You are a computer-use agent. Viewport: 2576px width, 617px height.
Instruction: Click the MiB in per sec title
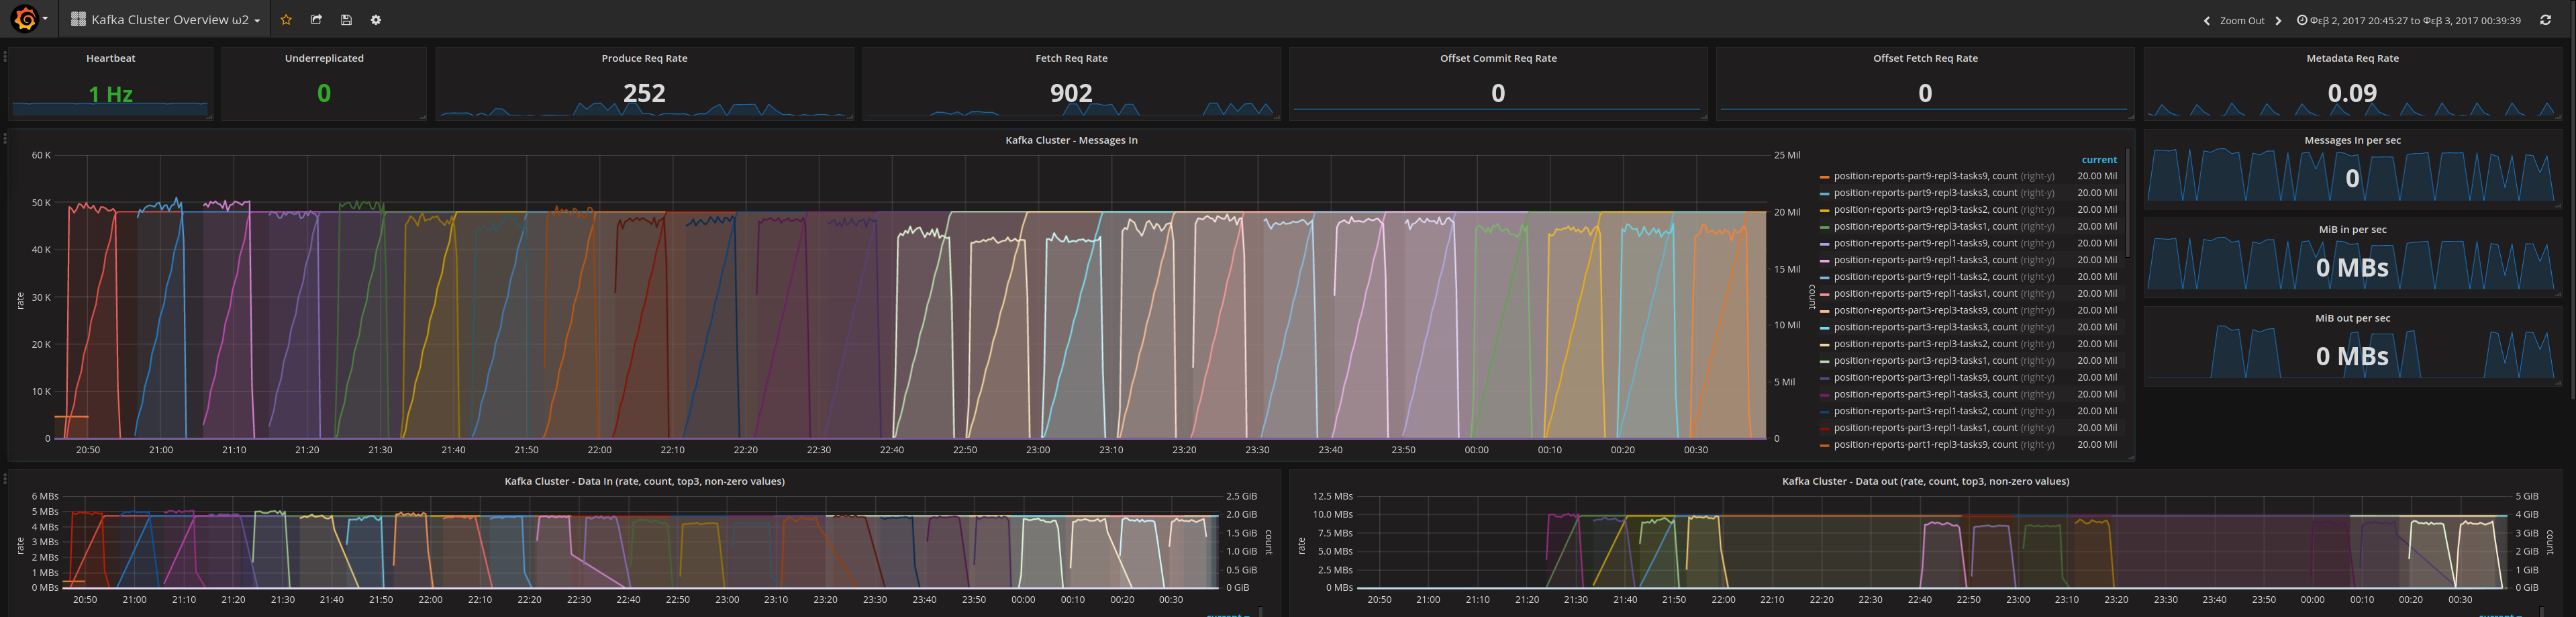[2352, 229]
